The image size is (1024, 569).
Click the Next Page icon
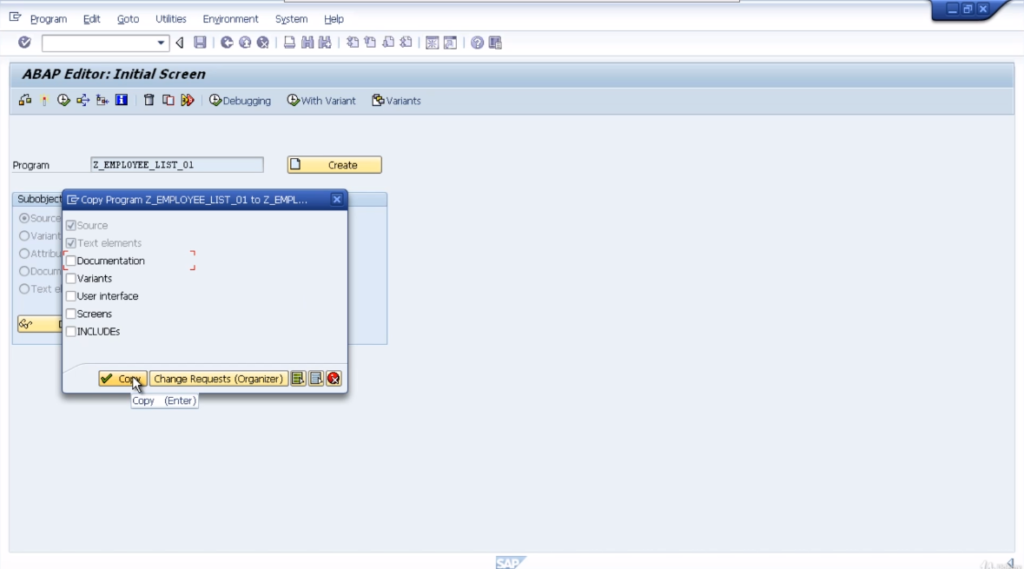point(388,42)
